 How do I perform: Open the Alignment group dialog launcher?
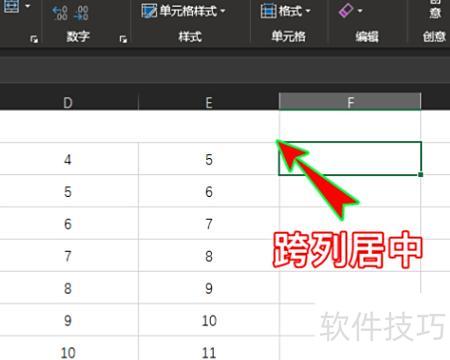(x=34, y=39)
